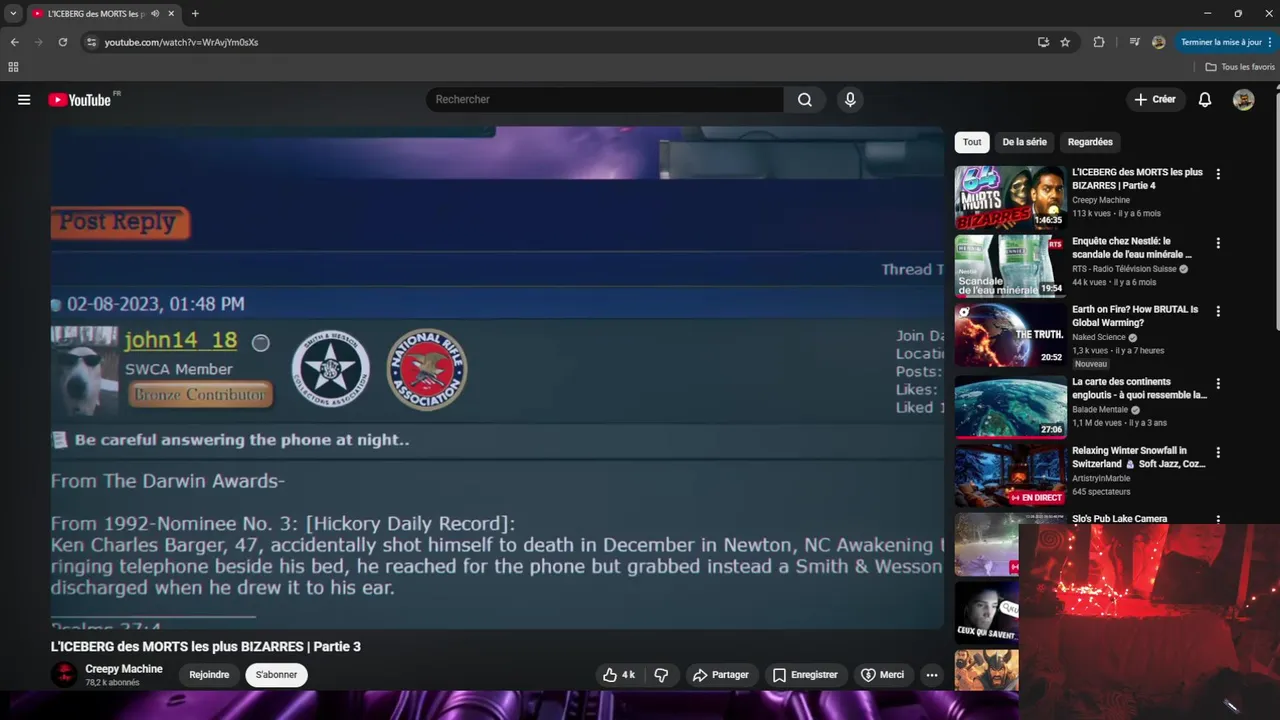Open La carte des continents engloutis title

point(1139,388)
